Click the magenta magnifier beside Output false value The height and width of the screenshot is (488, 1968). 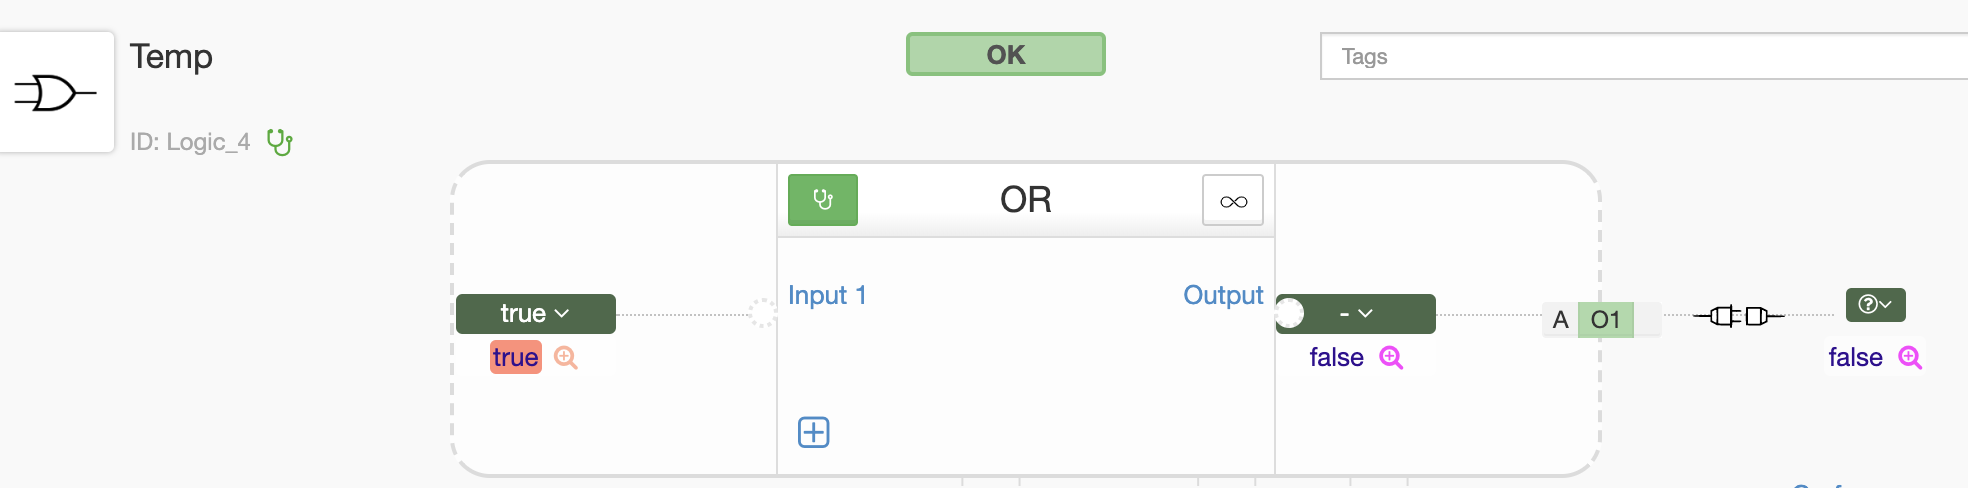1391,358
